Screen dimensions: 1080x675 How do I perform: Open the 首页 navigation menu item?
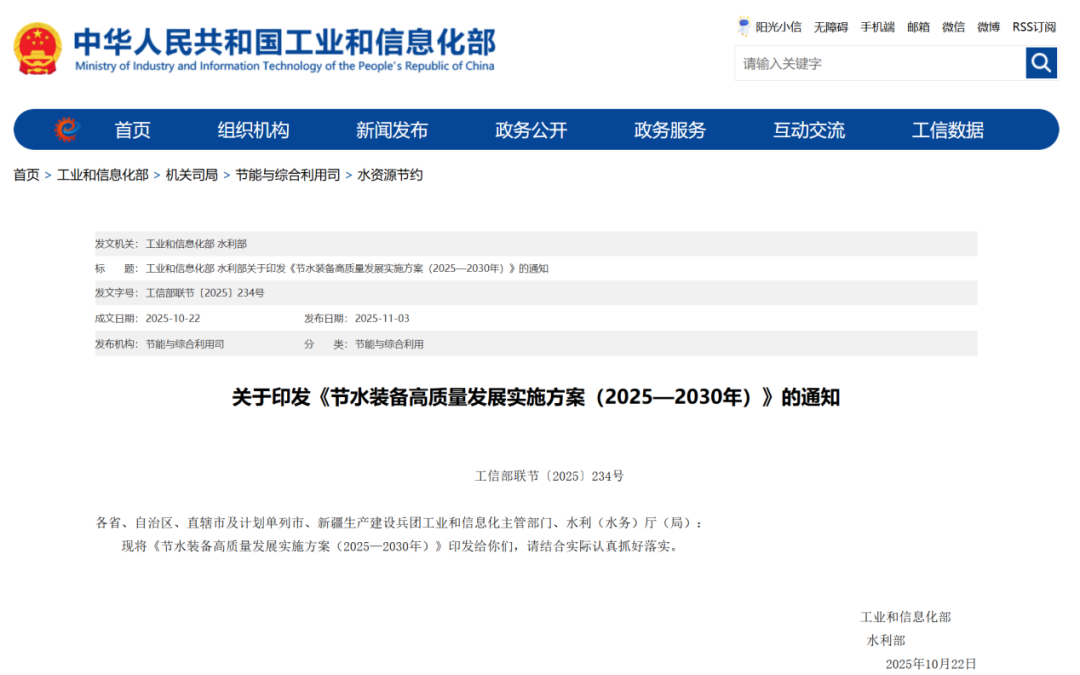coord(132,130)
